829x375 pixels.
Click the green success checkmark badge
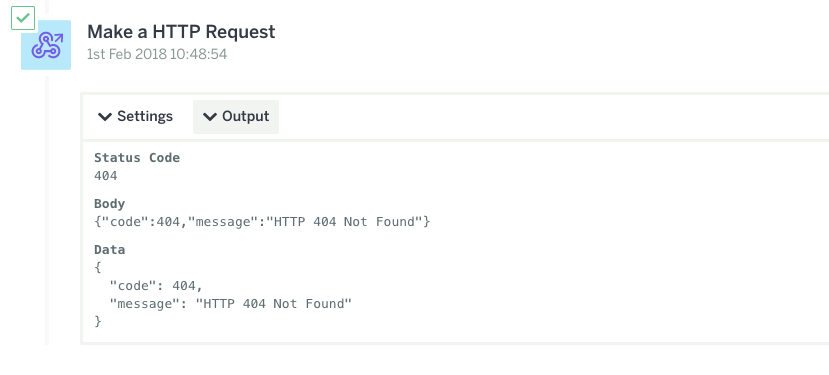pyautogui.click(x=23, y=18)
